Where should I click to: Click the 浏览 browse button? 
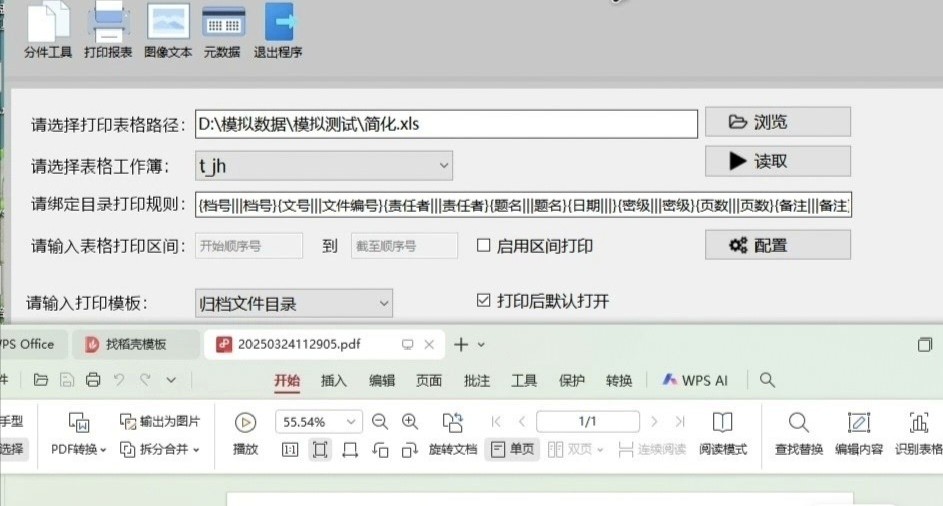click(x=778, y=122)
